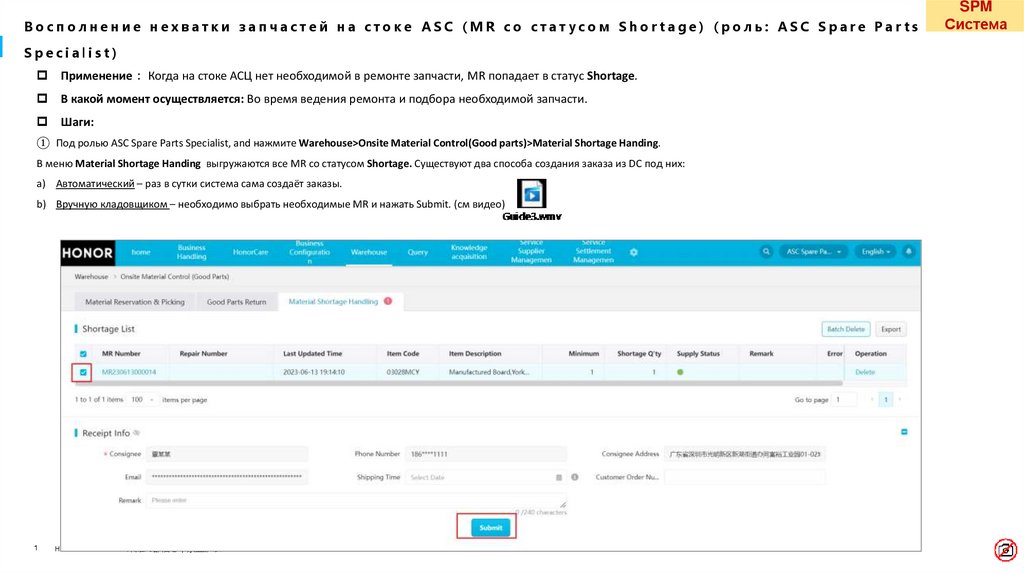The width and height of the screenshot is (1024, 574).
Task: Open the home menu item
Action: coord(140,252)
